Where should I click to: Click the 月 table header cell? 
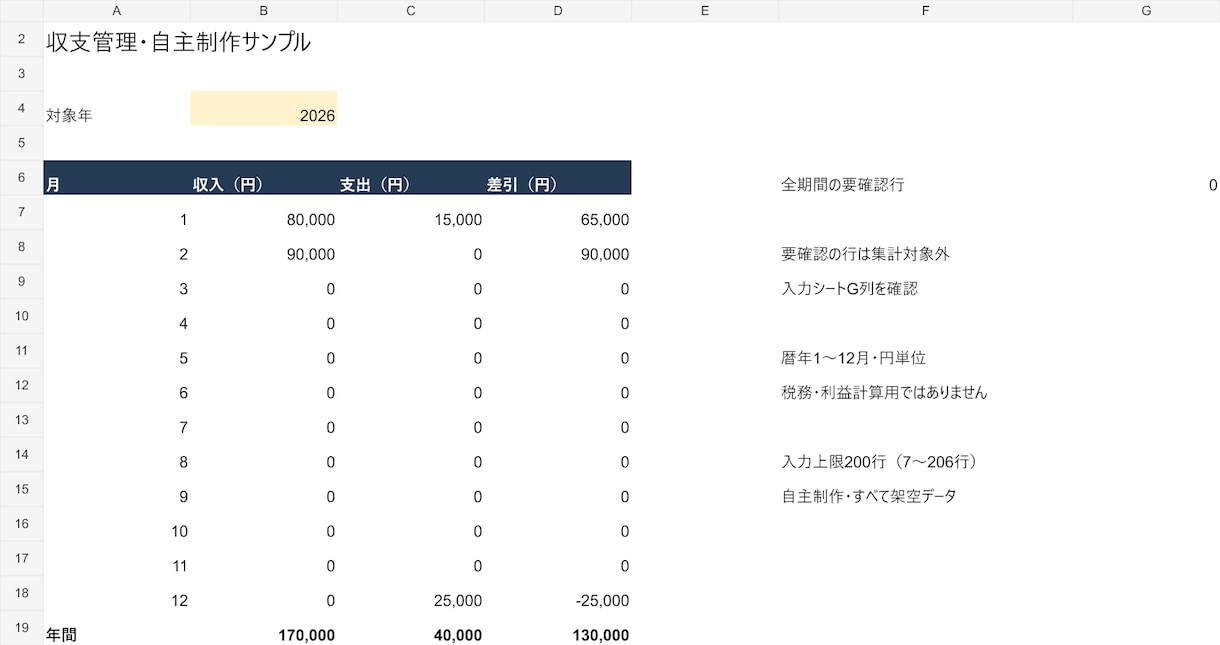point(117,177)
